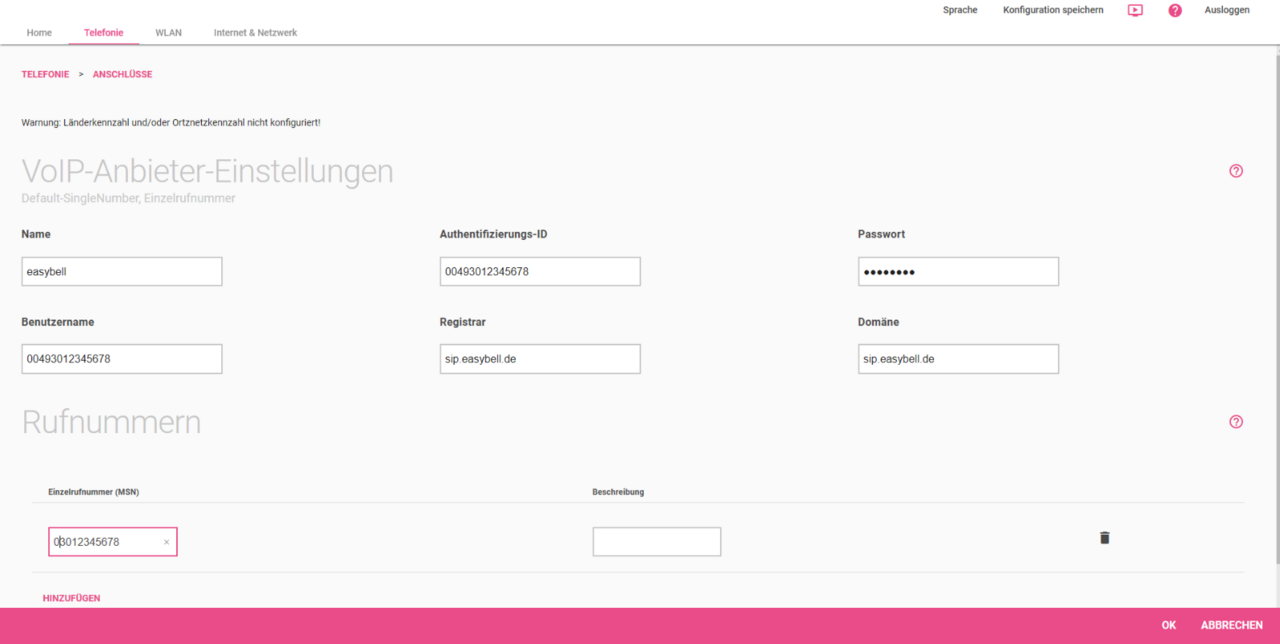Screen dimensions: 1280x644
Task: Open the Sprache option
Action: tap(960, 9)
